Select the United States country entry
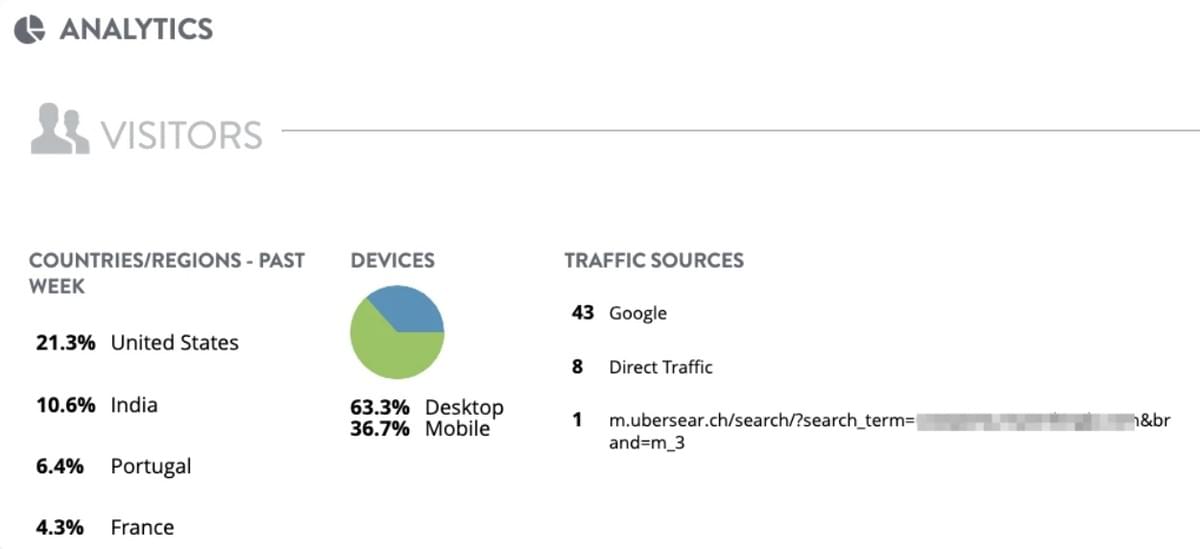Image resolution: width=1200 pixels, height=549 pixels. [x=175, y=343]
